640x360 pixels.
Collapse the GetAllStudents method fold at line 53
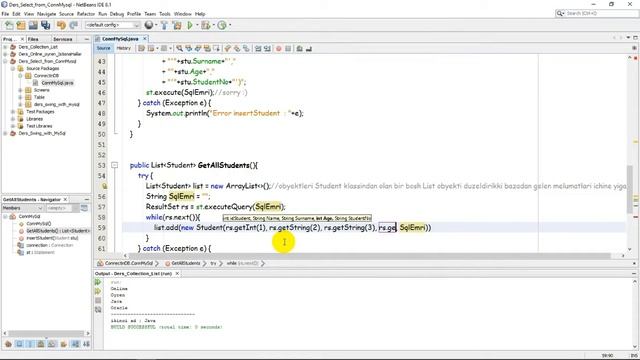coord(115,165)
